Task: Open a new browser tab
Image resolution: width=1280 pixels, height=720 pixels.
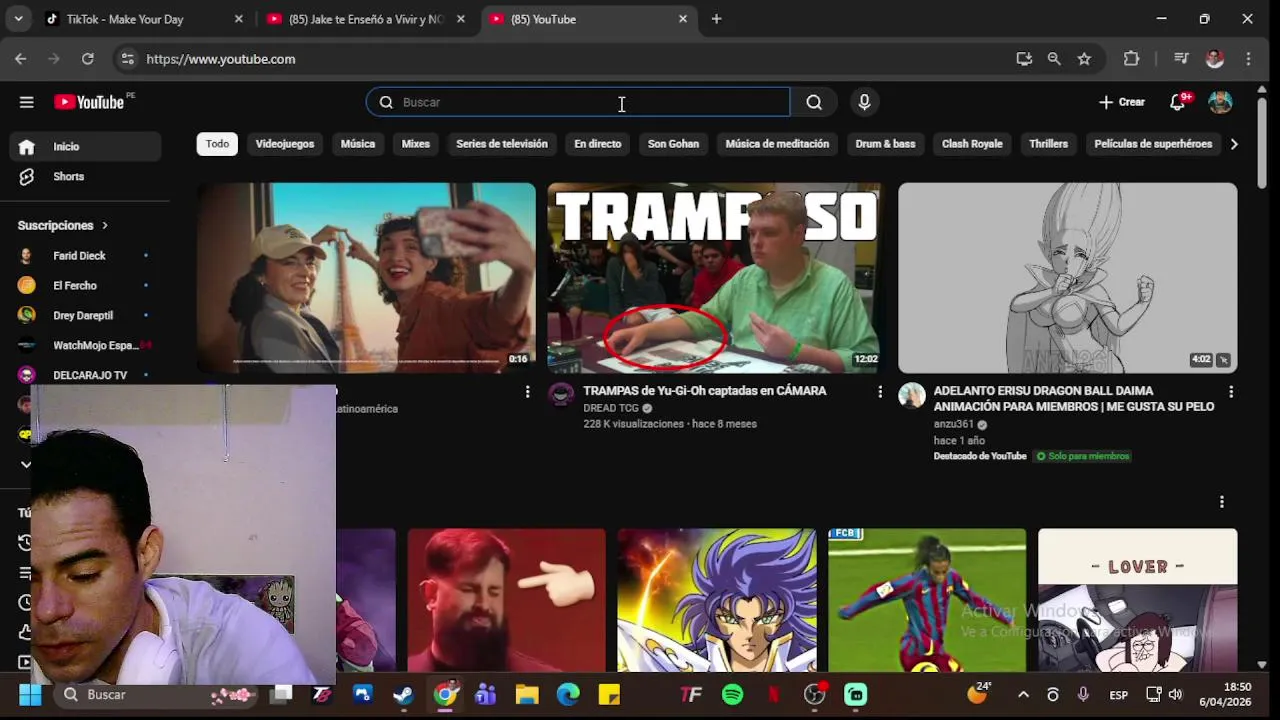Action: coord(716,19)
